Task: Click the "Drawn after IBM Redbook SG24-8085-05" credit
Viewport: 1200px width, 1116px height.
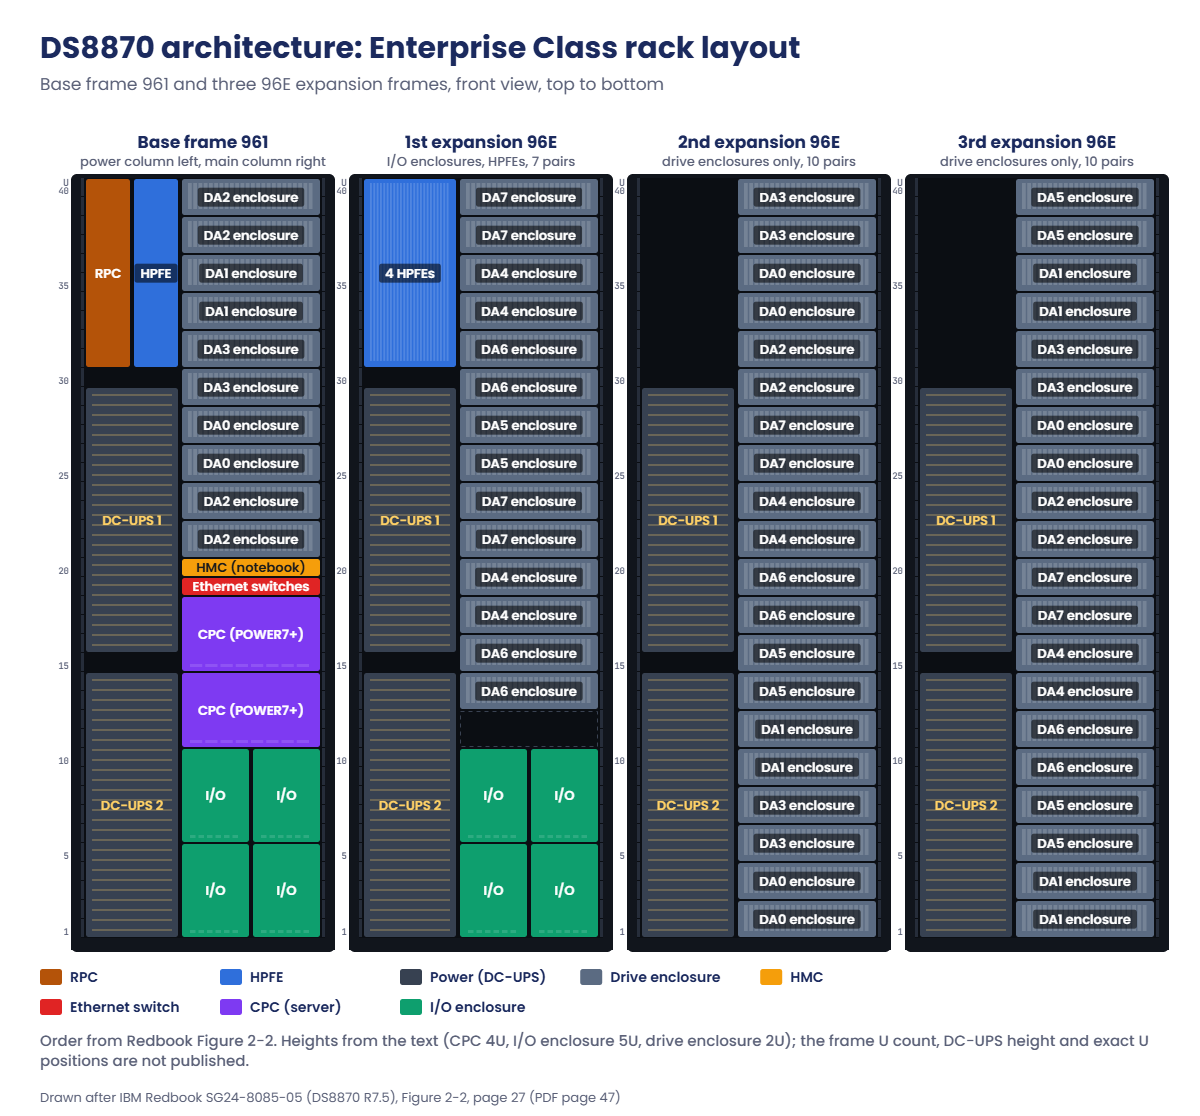Action: point(330,1097)
